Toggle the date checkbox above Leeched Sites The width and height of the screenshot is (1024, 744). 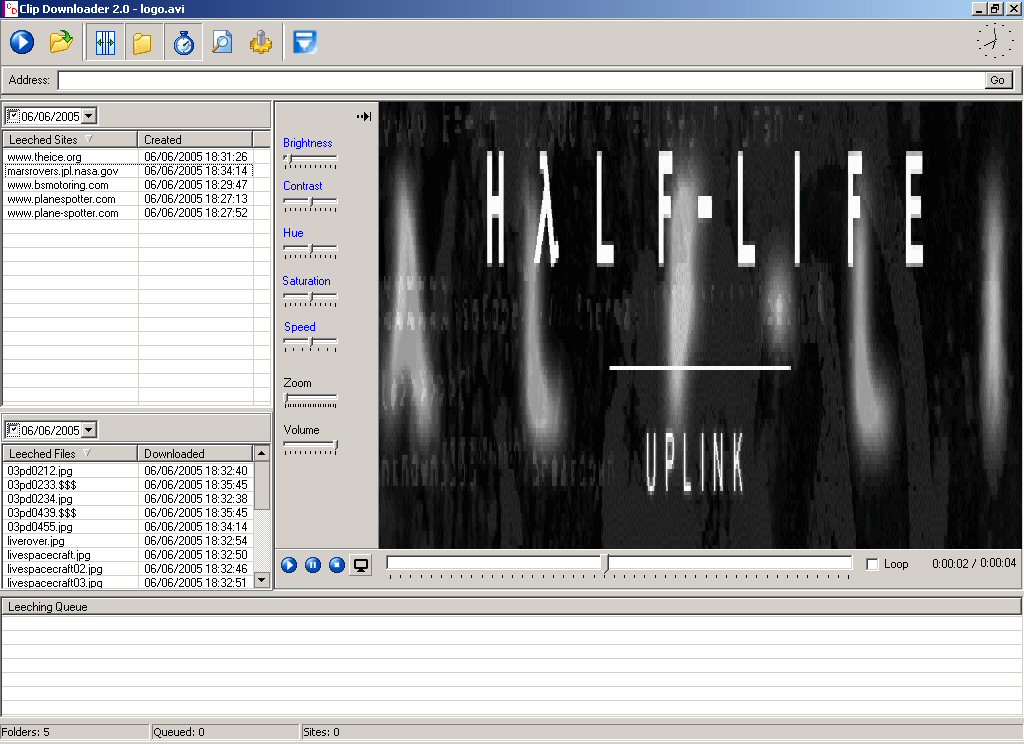point(12,116)
